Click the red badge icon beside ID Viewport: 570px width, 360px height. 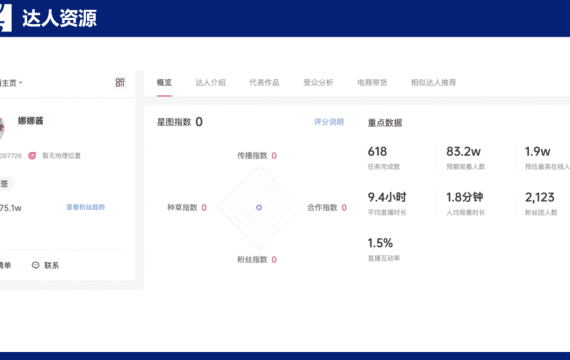pos(32,156)
